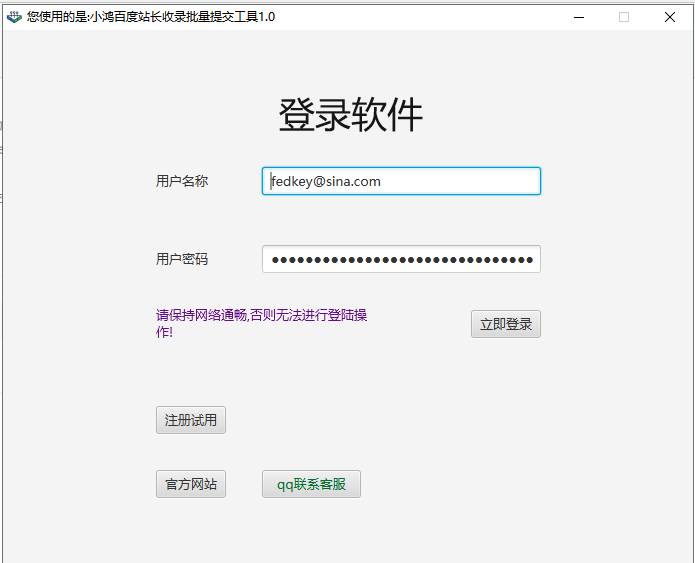
Task: Focus the 用户密码 password field
Action: coord(400,259)
